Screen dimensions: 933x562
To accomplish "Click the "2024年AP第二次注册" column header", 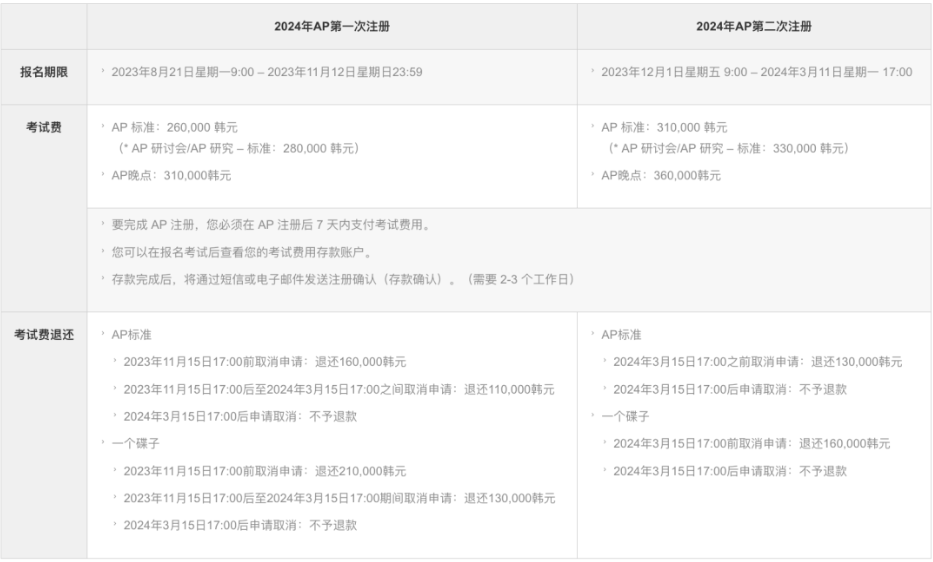I will point(754,26).
